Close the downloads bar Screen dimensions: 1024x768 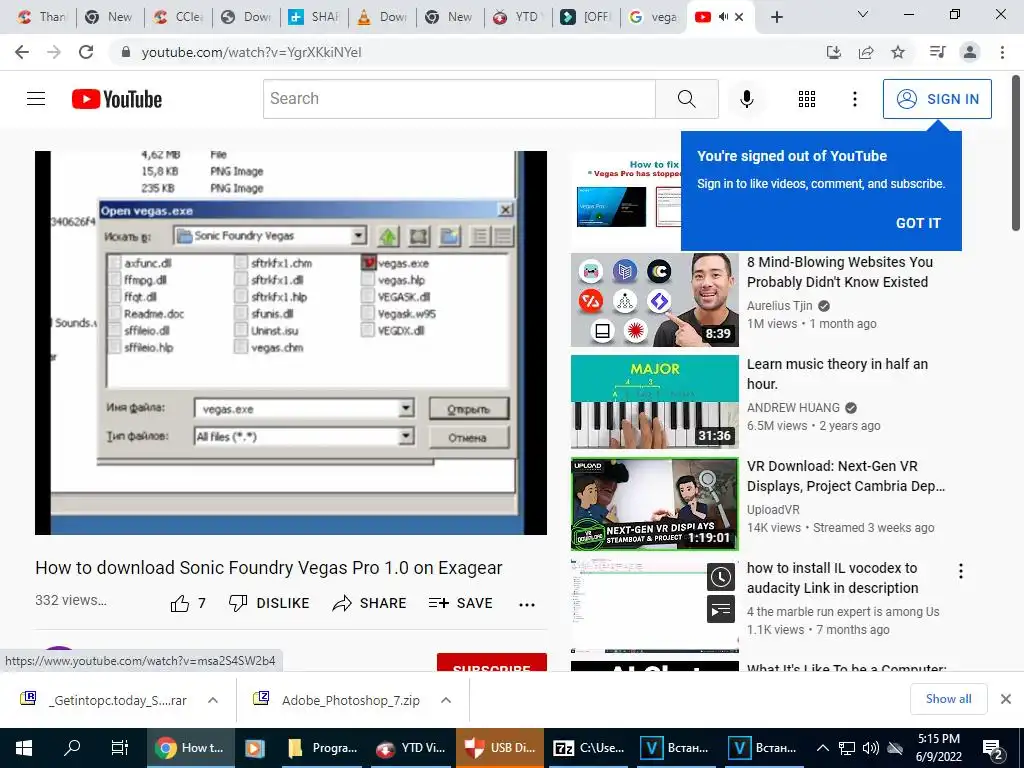(1006, 699)
